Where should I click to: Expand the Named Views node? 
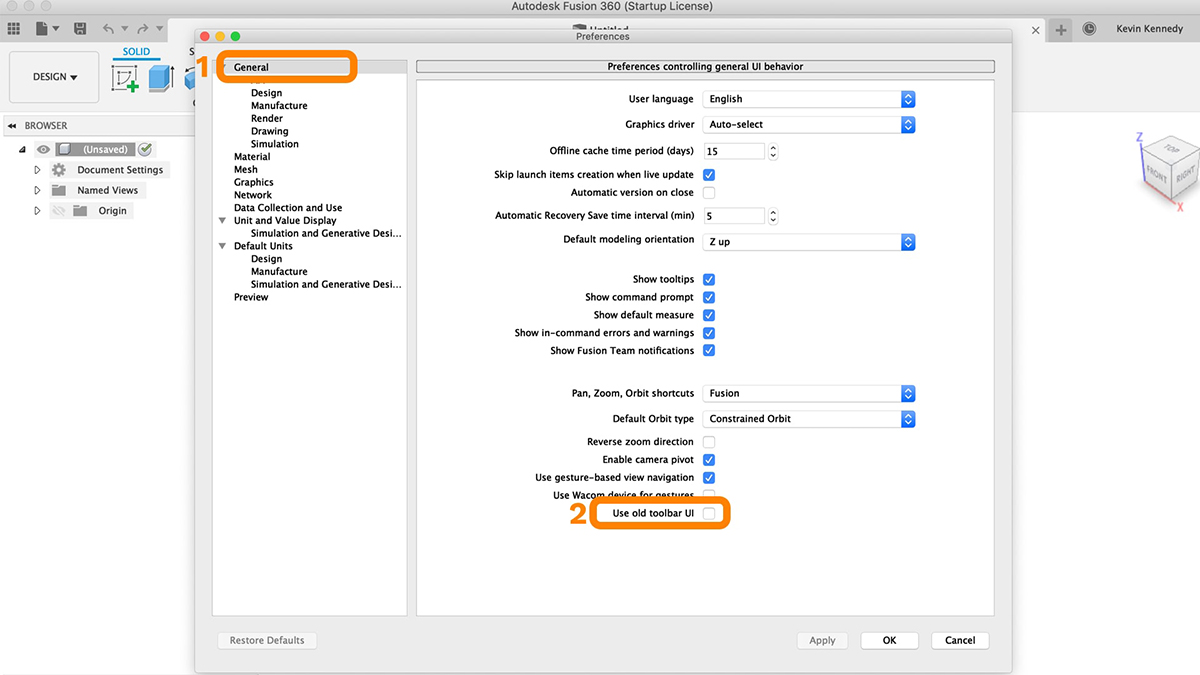coord(37,190)
